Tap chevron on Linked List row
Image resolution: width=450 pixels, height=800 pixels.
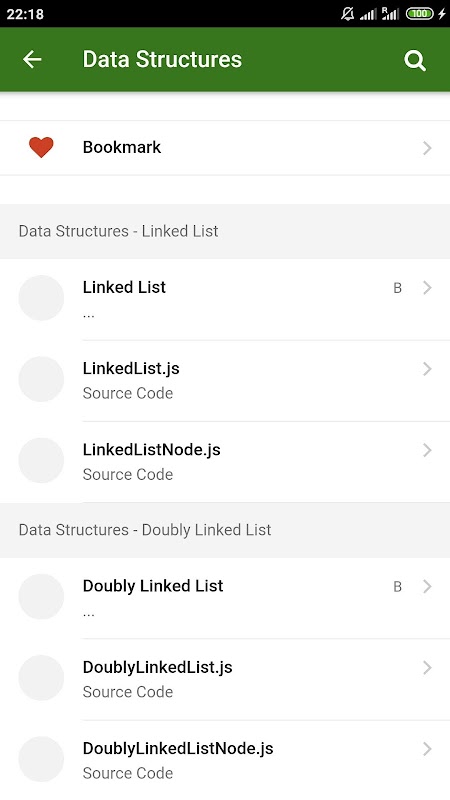click(427, 288)
